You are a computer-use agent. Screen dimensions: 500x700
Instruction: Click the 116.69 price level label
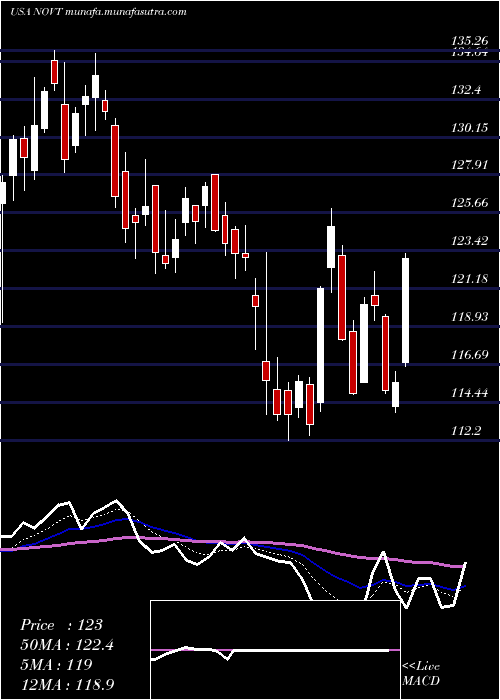pyautogui.click(x=470, y=355)
